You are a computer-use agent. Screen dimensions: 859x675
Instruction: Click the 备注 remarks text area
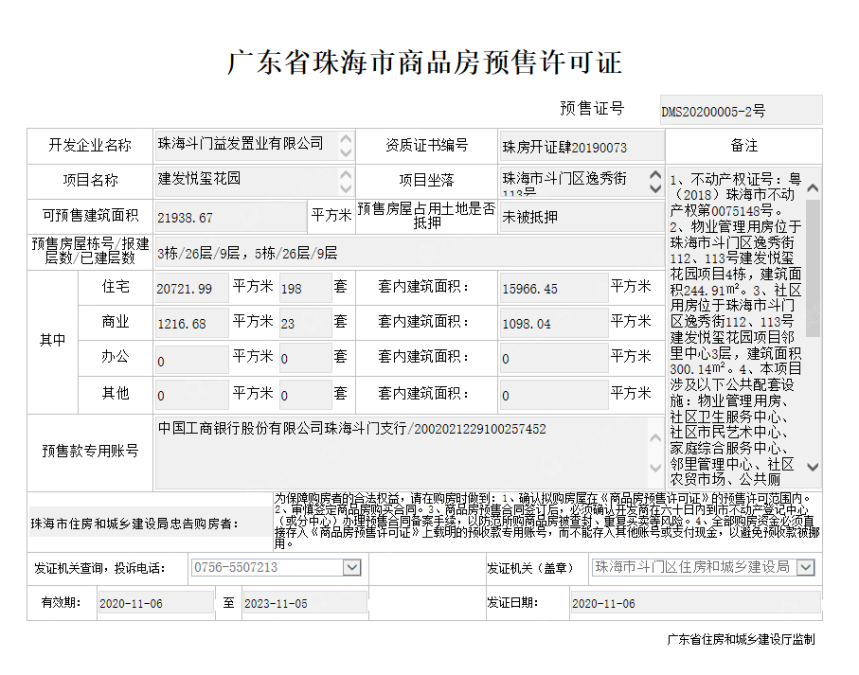[744, 328]
